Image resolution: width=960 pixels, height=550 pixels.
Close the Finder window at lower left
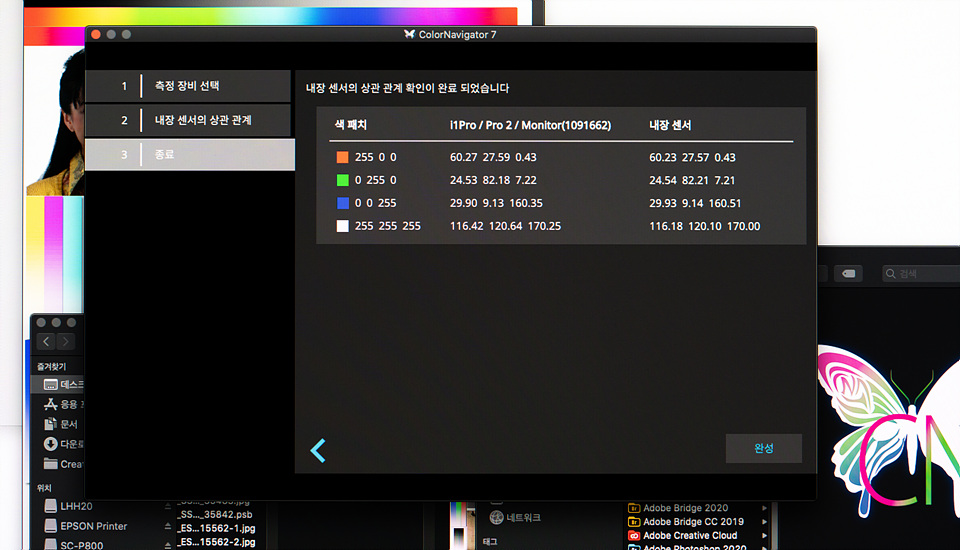tap(41, 323)
